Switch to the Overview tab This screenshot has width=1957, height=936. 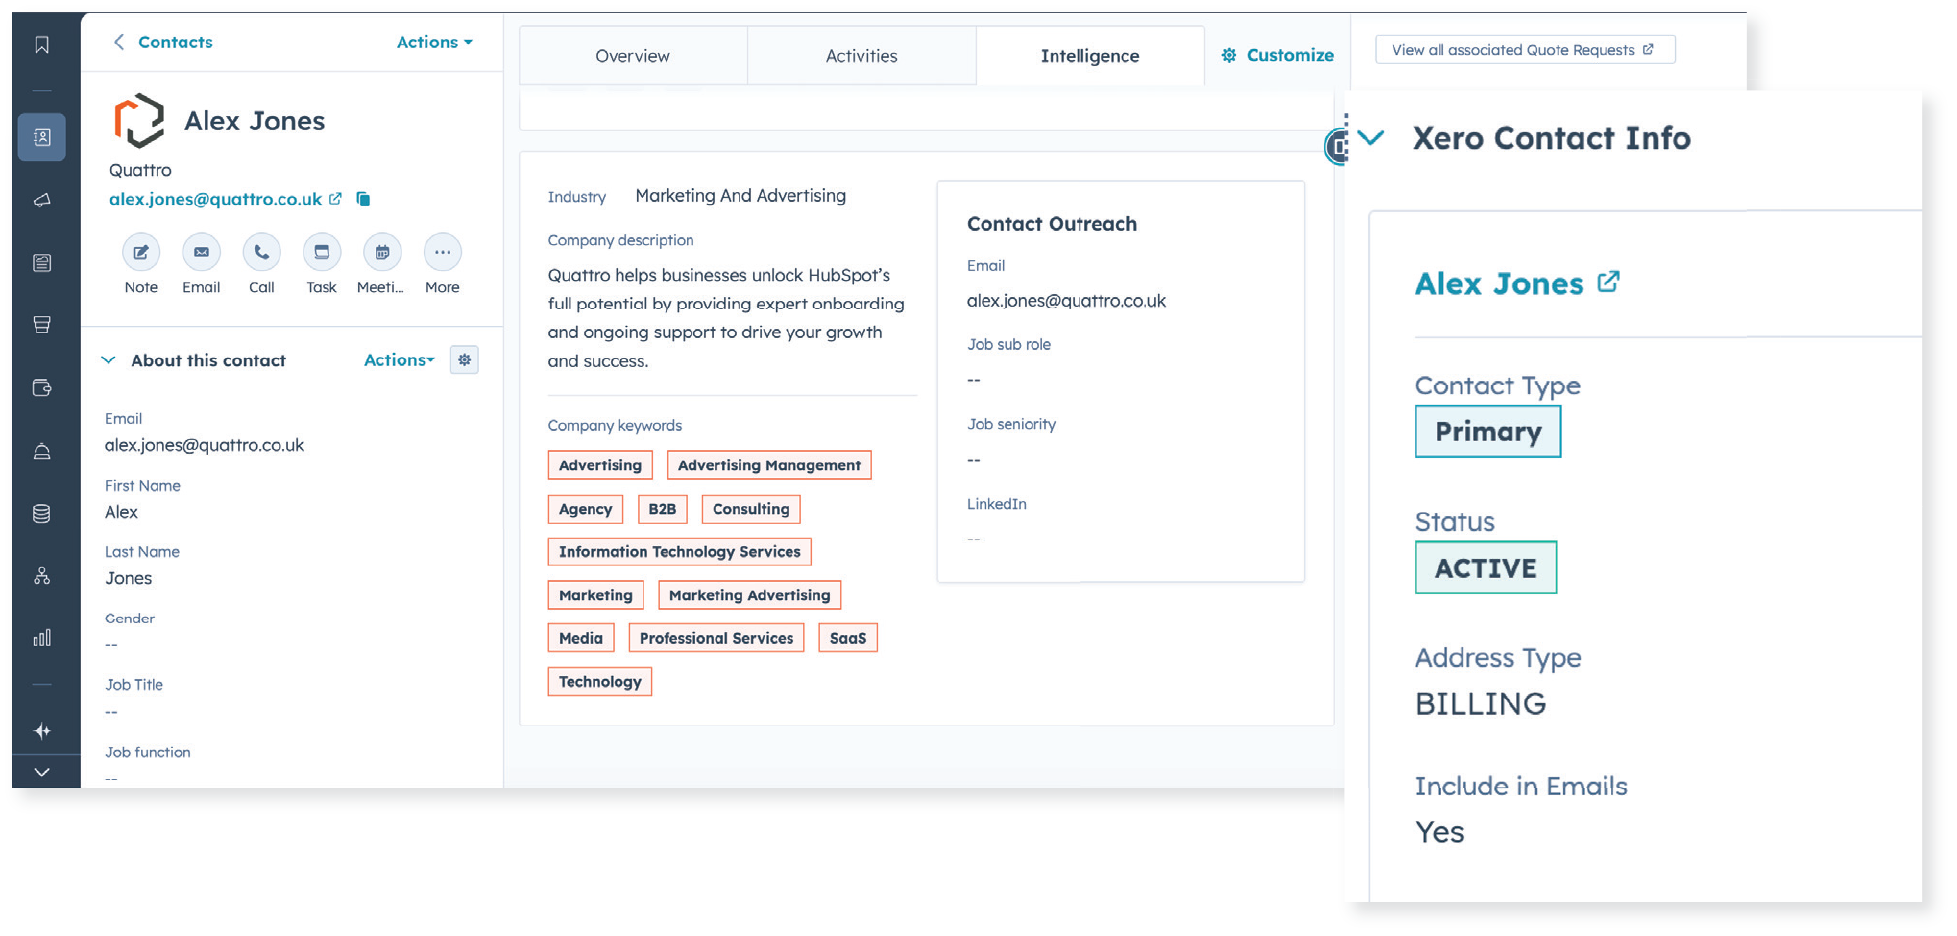coord(633,56)
